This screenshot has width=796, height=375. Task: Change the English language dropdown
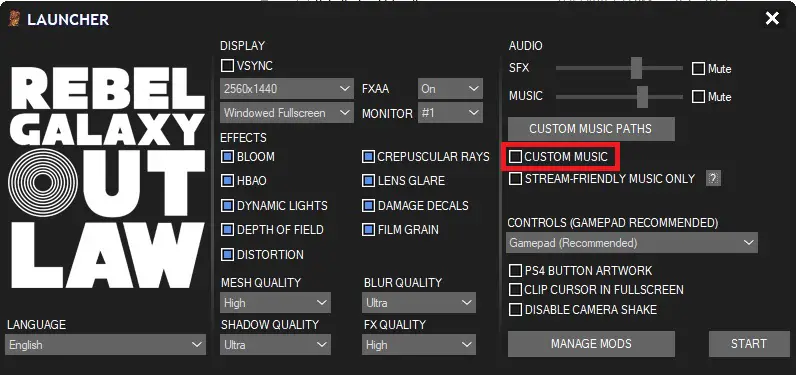[106, 345]
